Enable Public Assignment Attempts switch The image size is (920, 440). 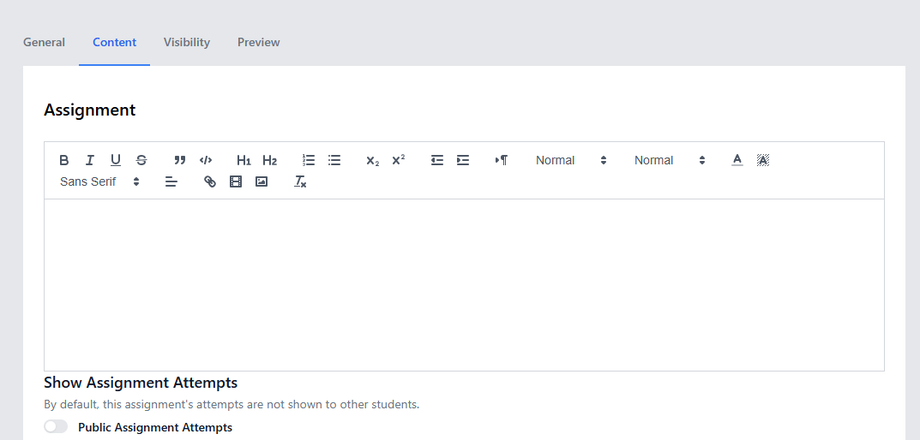(56, 427)
